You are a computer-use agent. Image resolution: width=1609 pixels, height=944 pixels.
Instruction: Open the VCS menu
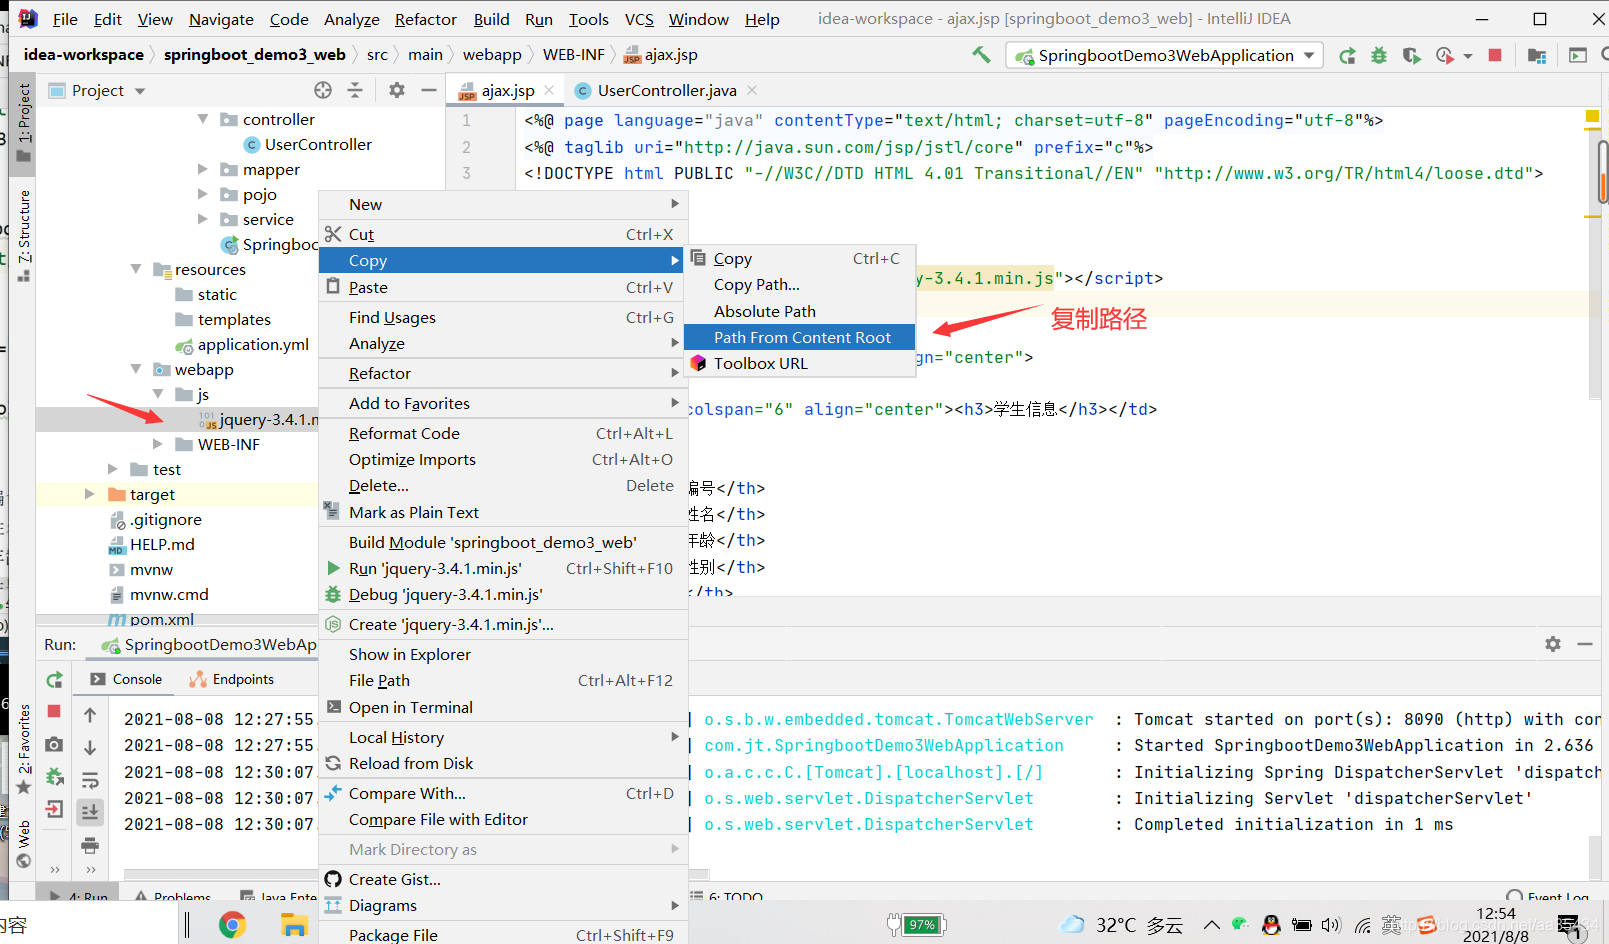[x=639, y=19]
